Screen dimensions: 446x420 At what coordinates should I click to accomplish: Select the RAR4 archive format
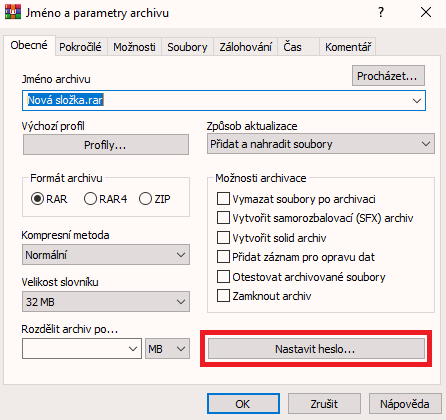tap(105, 199)
